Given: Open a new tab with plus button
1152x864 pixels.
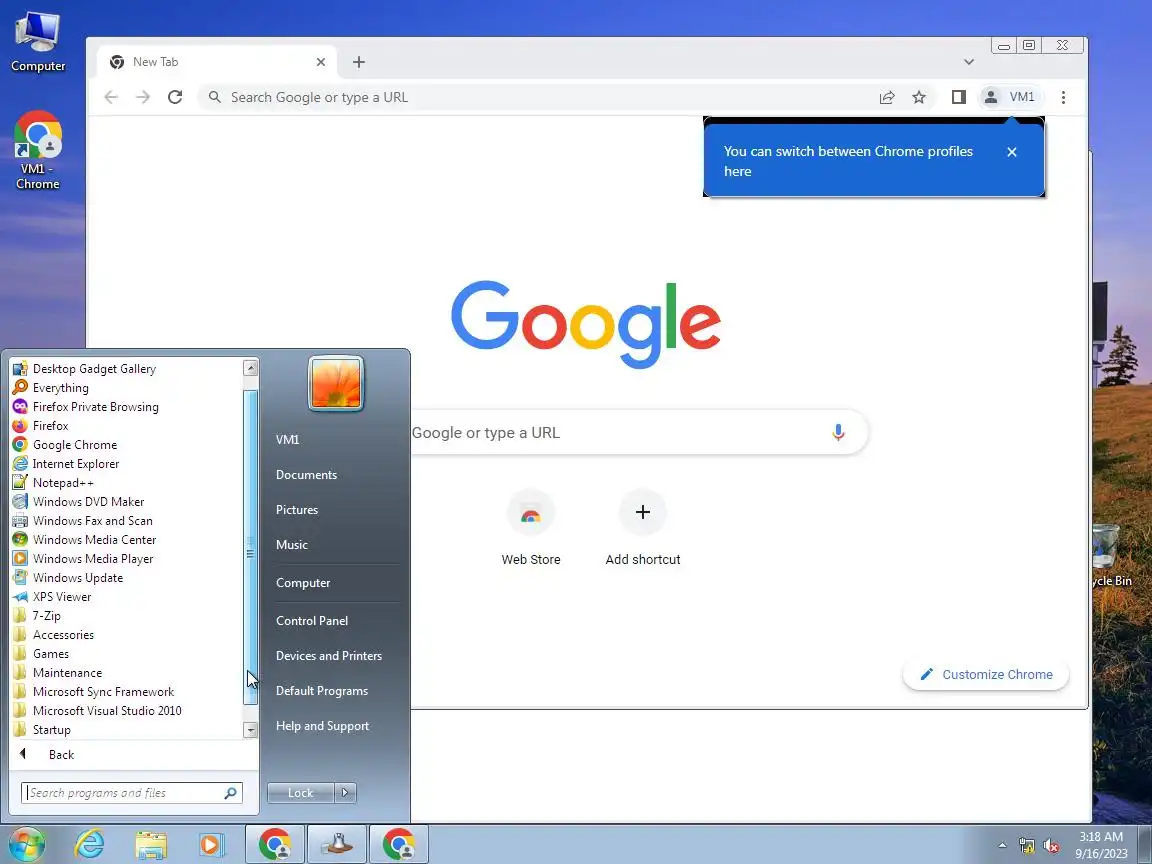Looking at the screenshot, I should (x=359, y=62).
